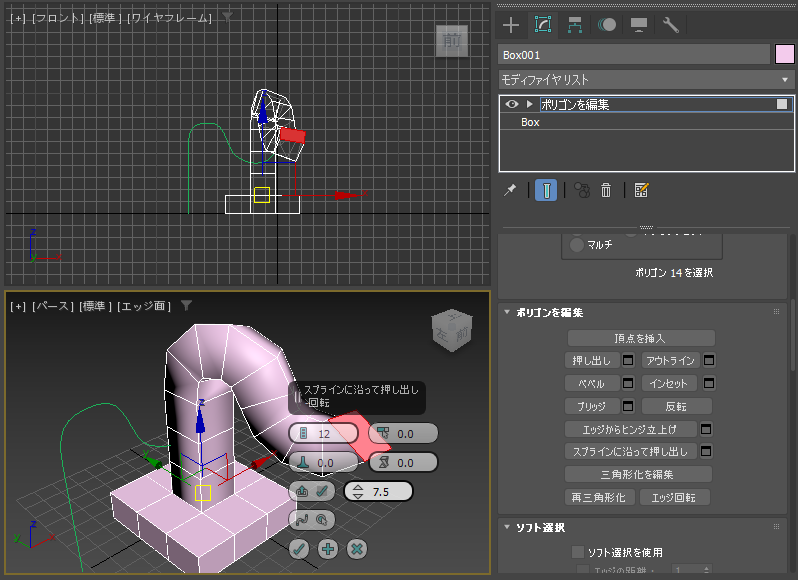Open configure modifier sets icon
This screenshot has width=798, height=580.
(641, 190)
